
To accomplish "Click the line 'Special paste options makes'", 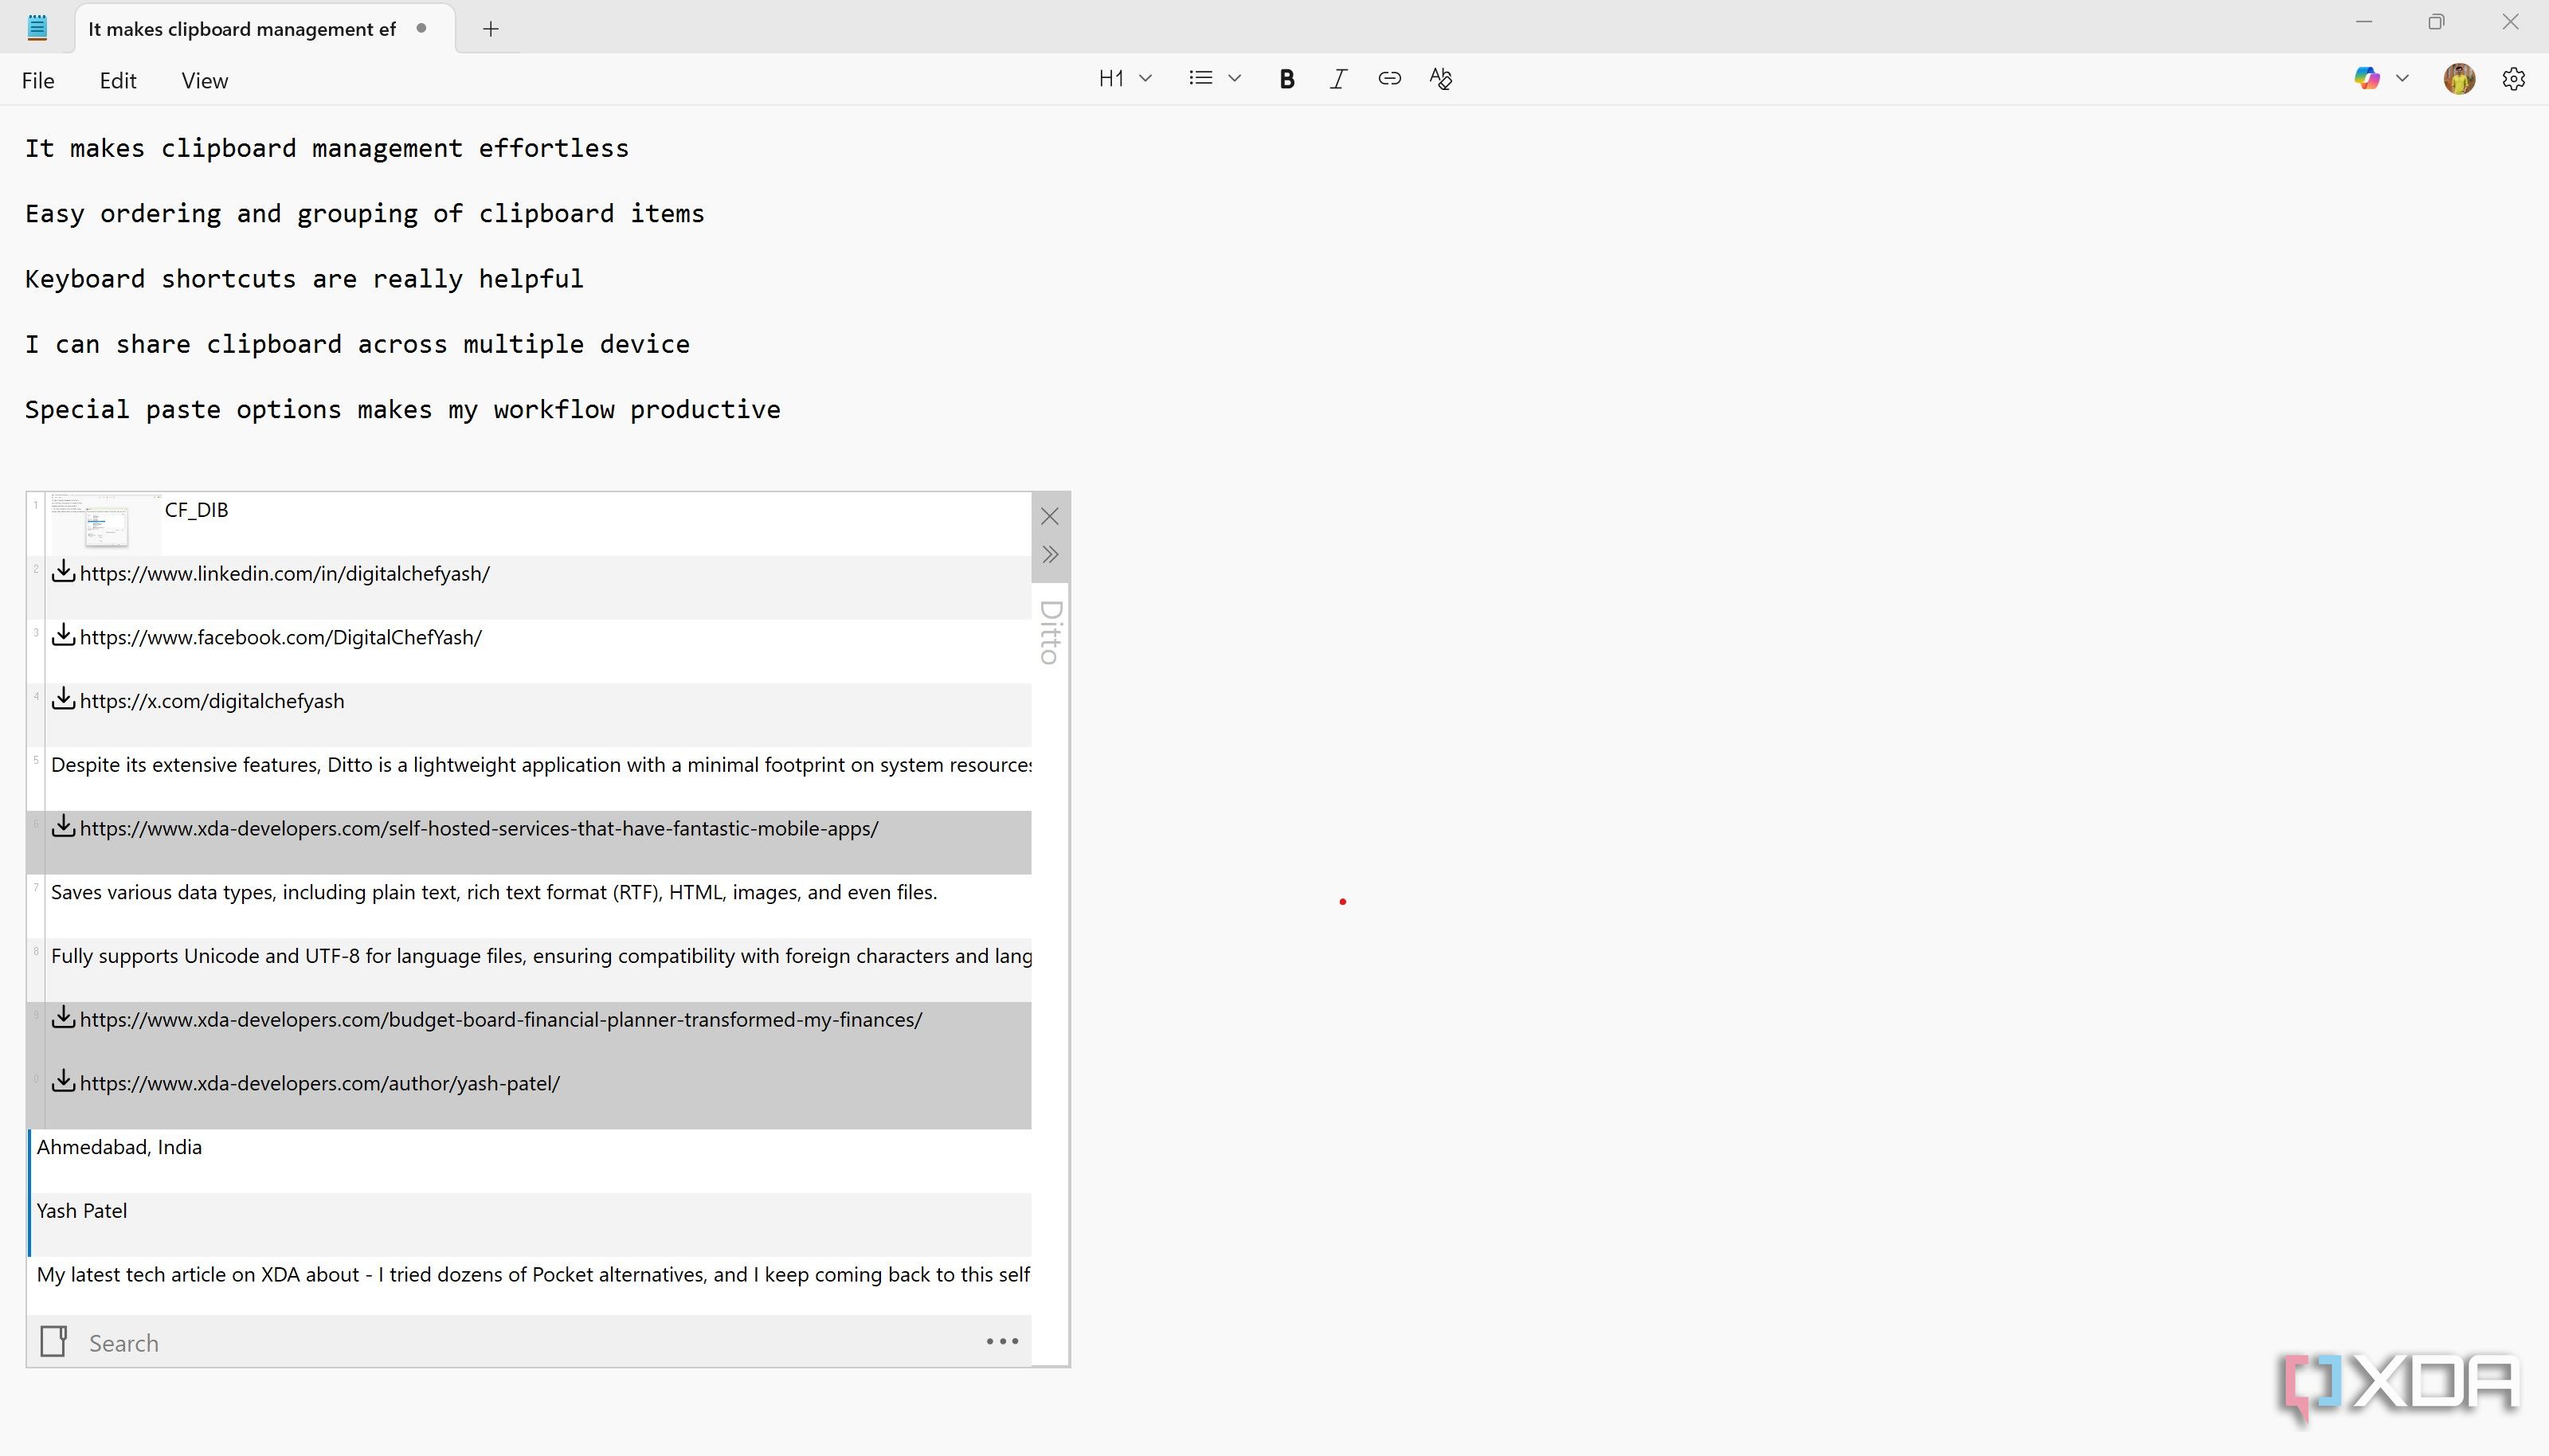I will click(x=403, y=410).
